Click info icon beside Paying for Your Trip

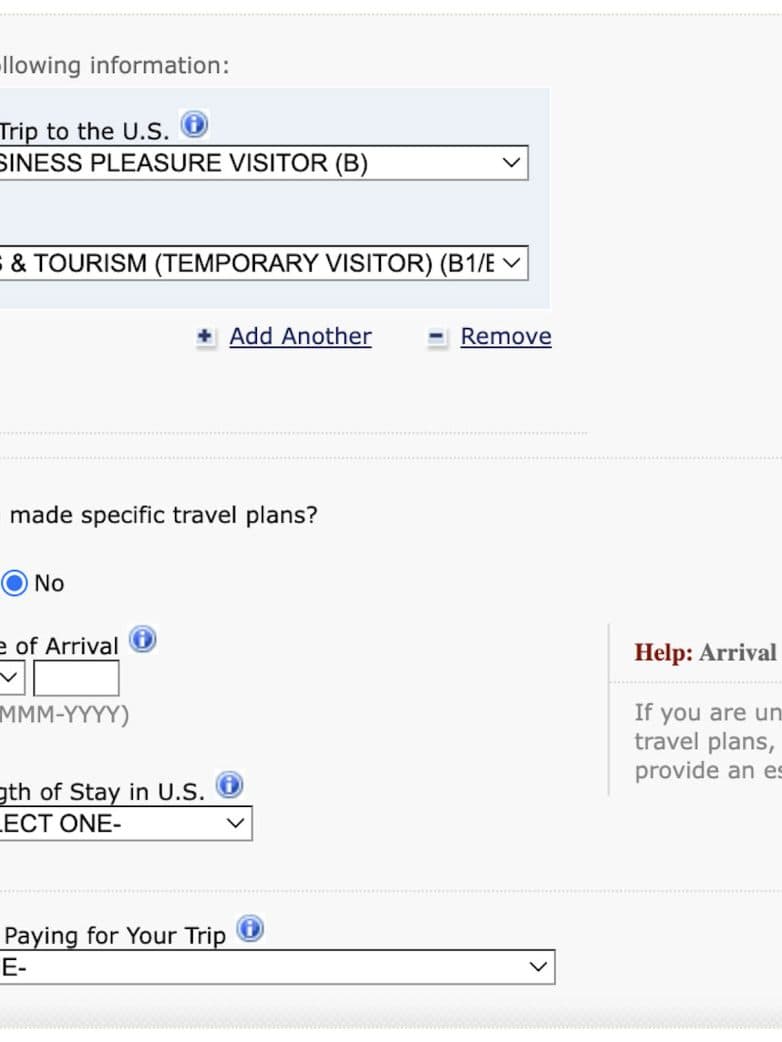(250, 929)
